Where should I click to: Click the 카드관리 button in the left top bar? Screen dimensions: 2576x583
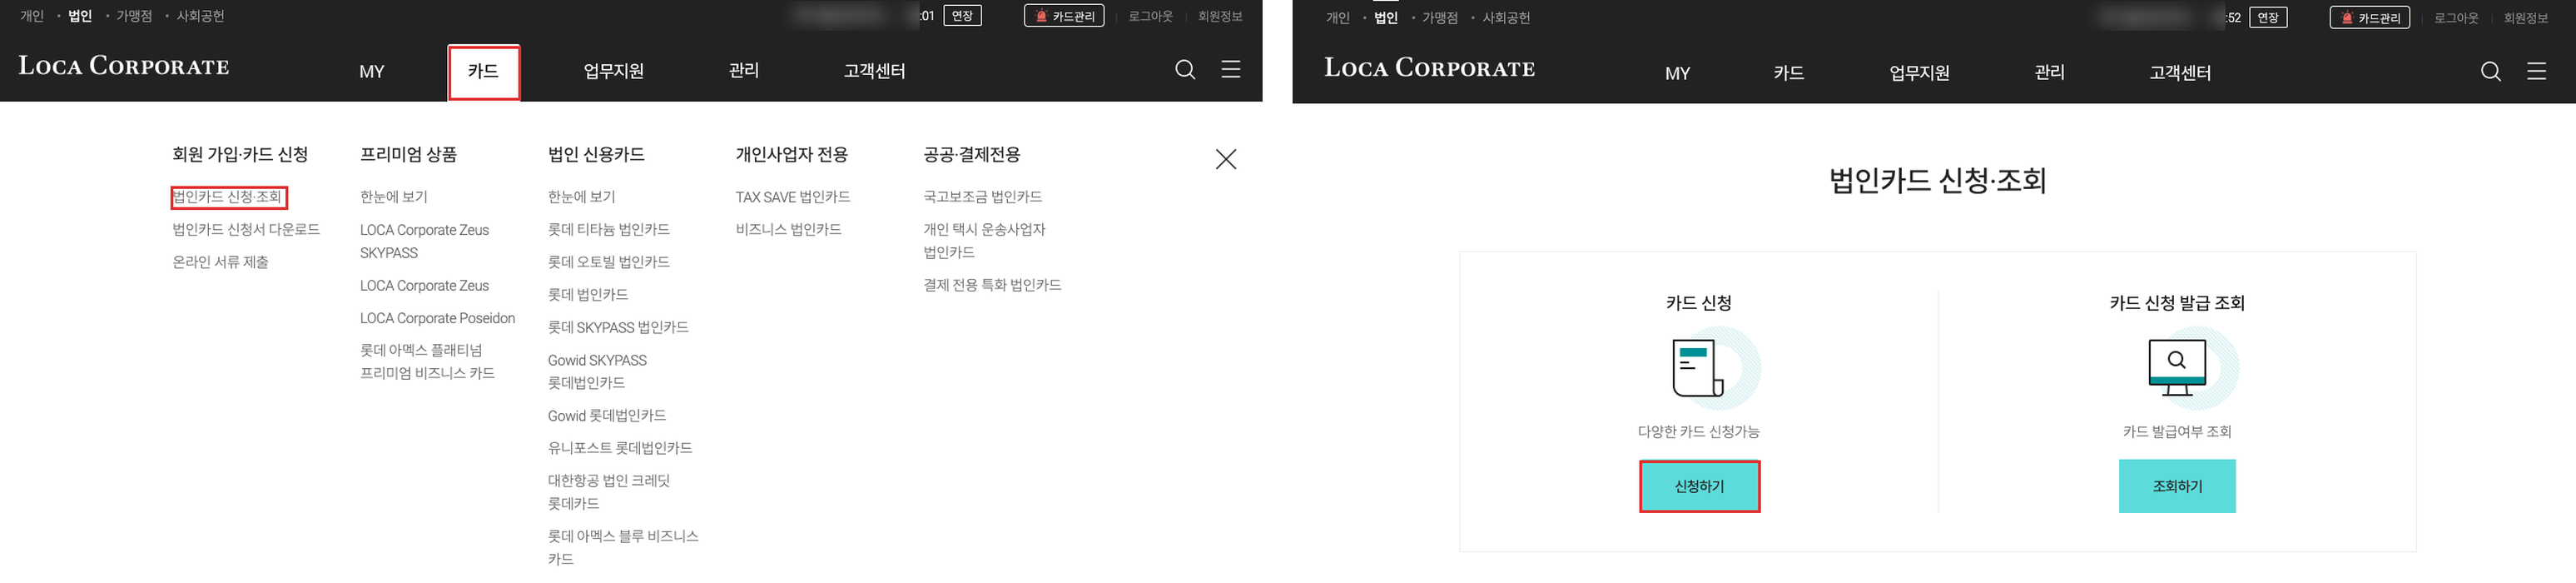(x=1064, y=16)
